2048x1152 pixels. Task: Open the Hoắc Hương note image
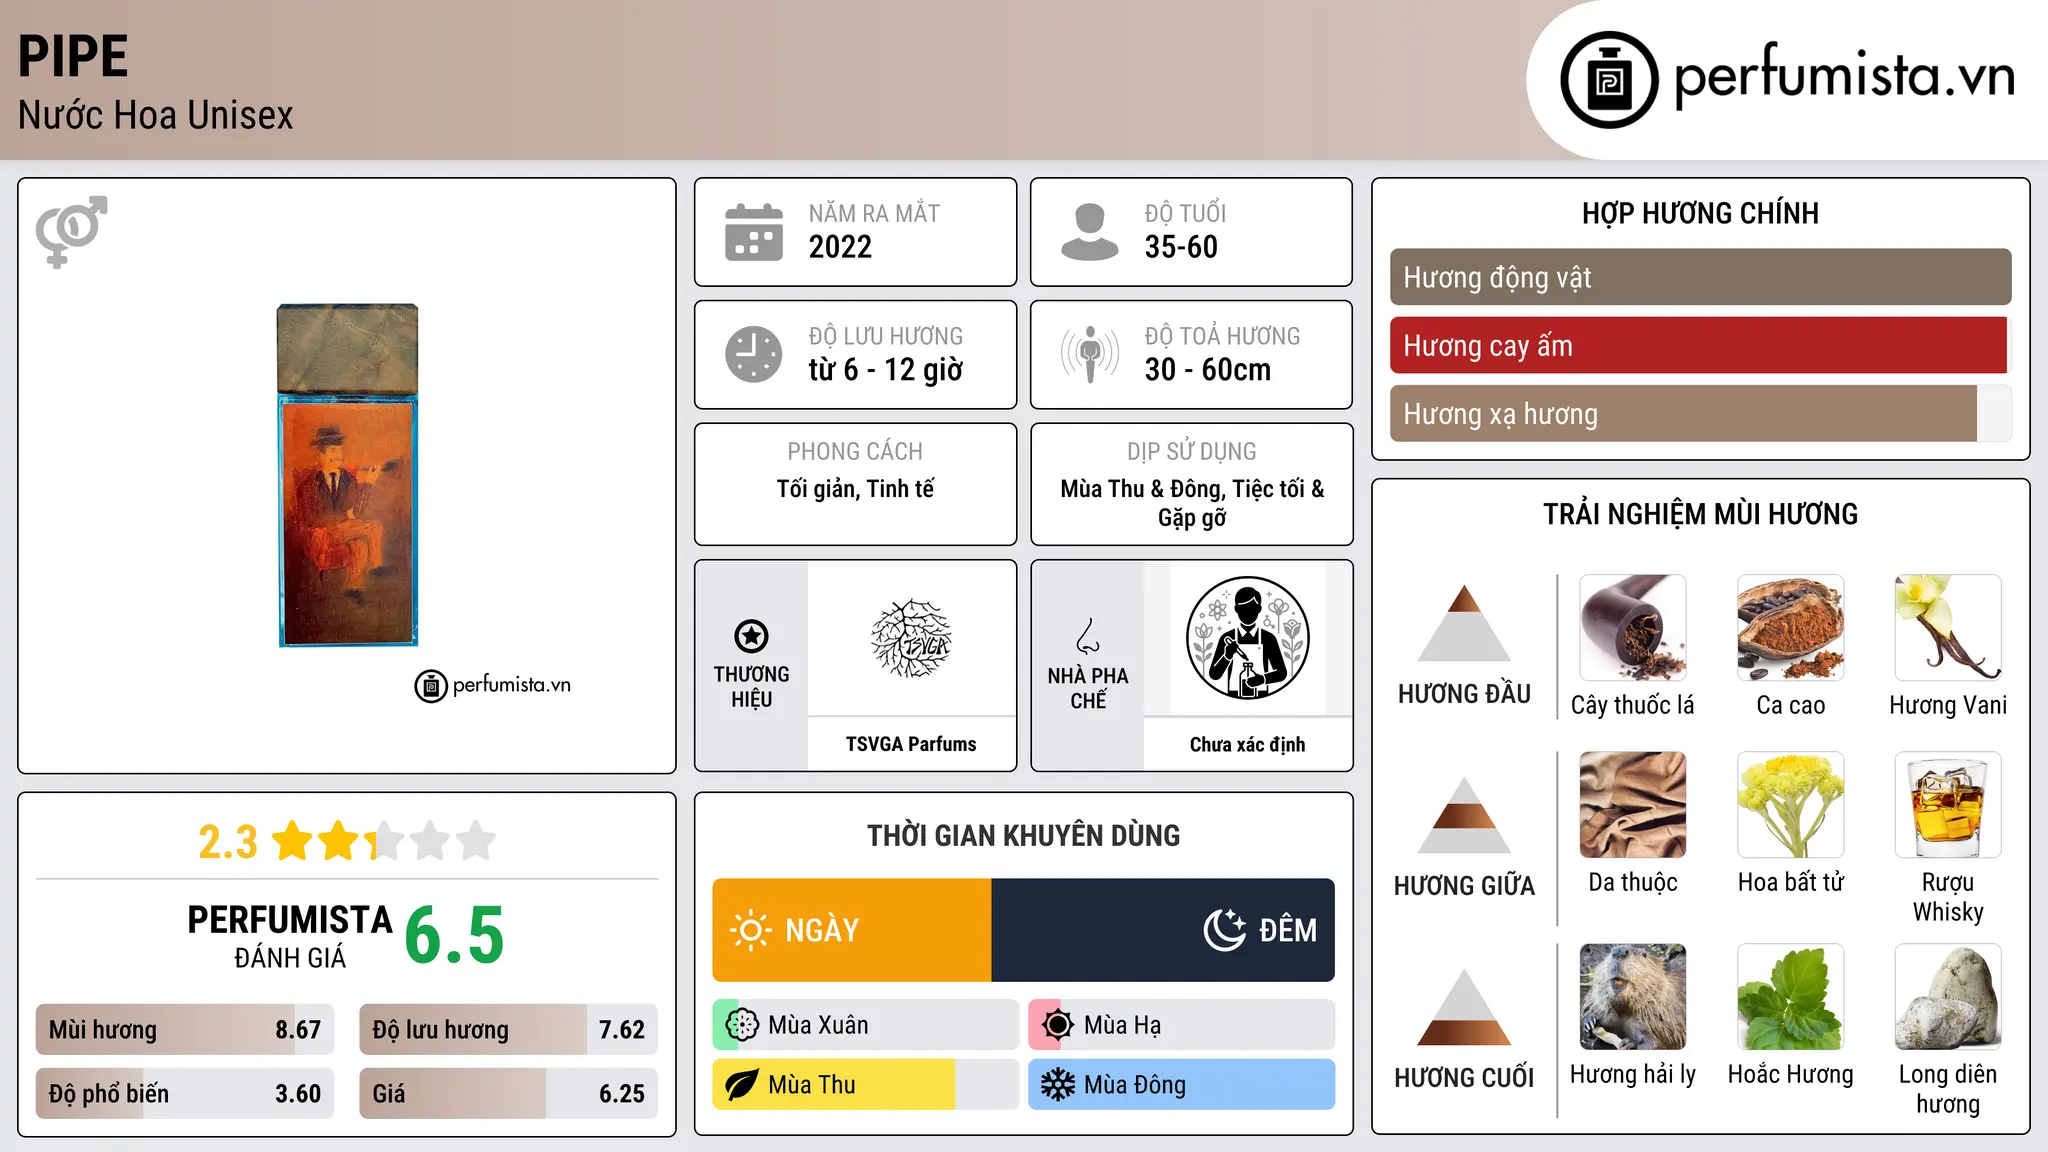[1791, 997]
